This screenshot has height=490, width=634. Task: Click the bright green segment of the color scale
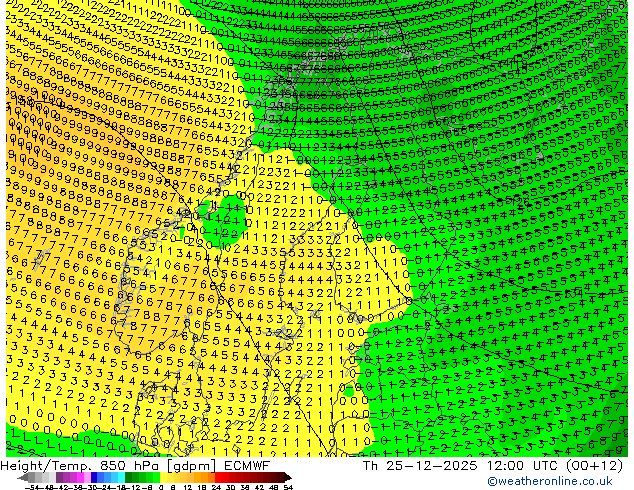(x=156, y=478)
